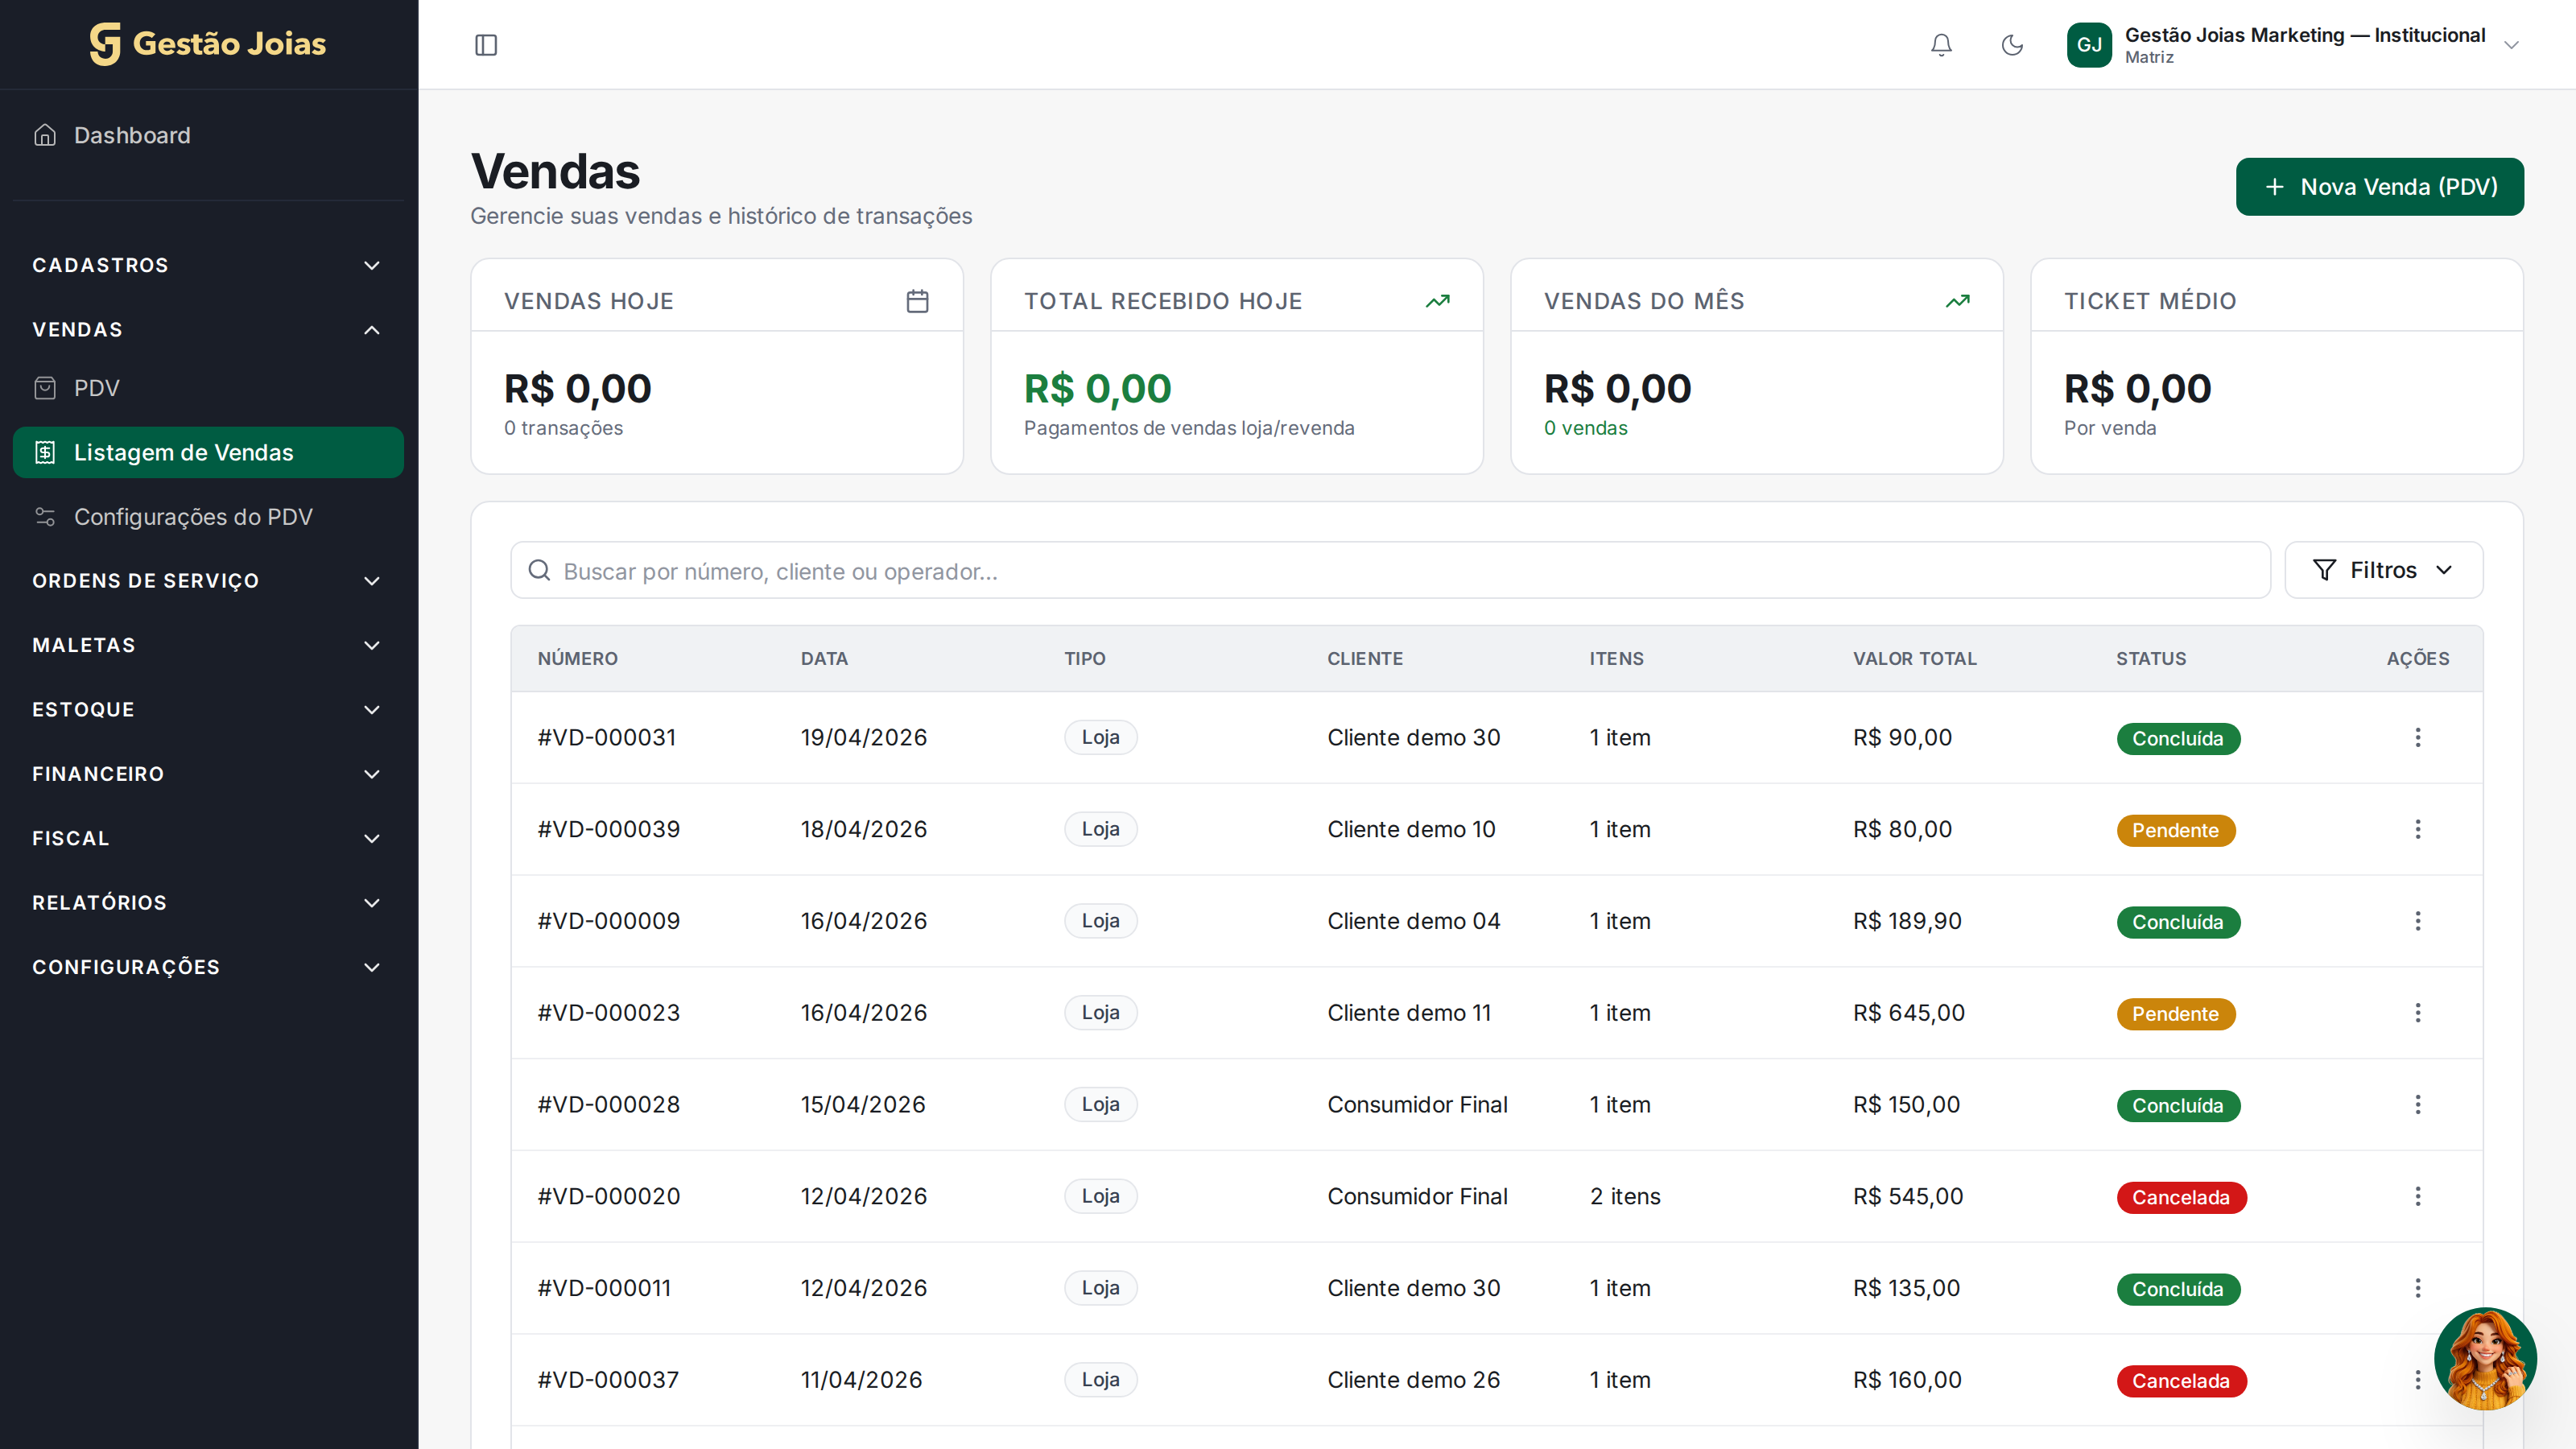Click the Gestão Joias logo

pyautogui.click(x=208, y=44)
